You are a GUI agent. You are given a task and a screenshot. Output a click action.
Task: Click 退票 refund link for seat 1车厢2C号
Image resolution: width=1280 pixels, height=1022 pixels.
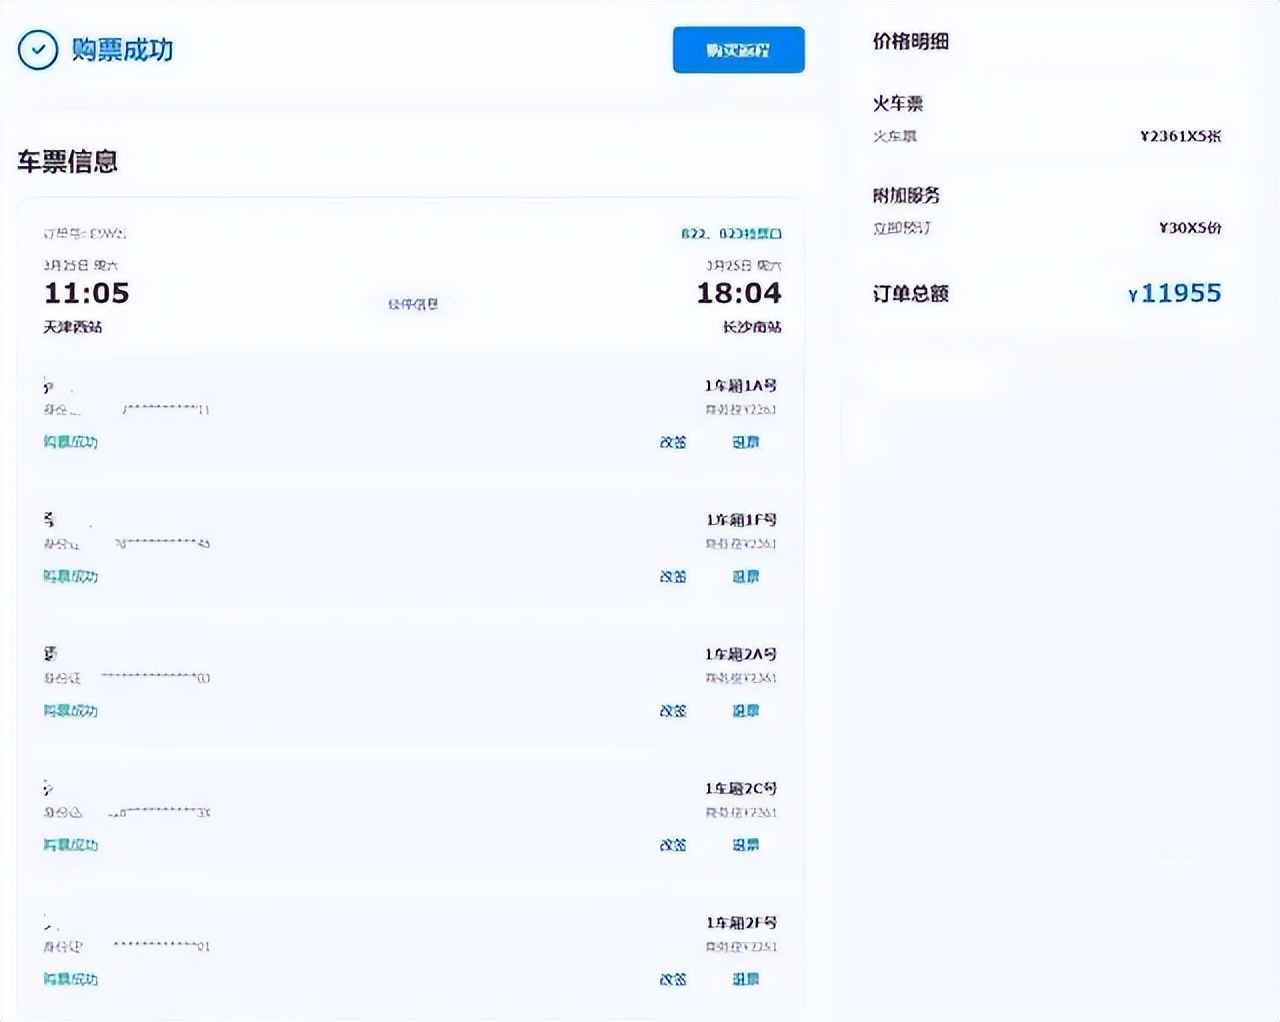747,845
